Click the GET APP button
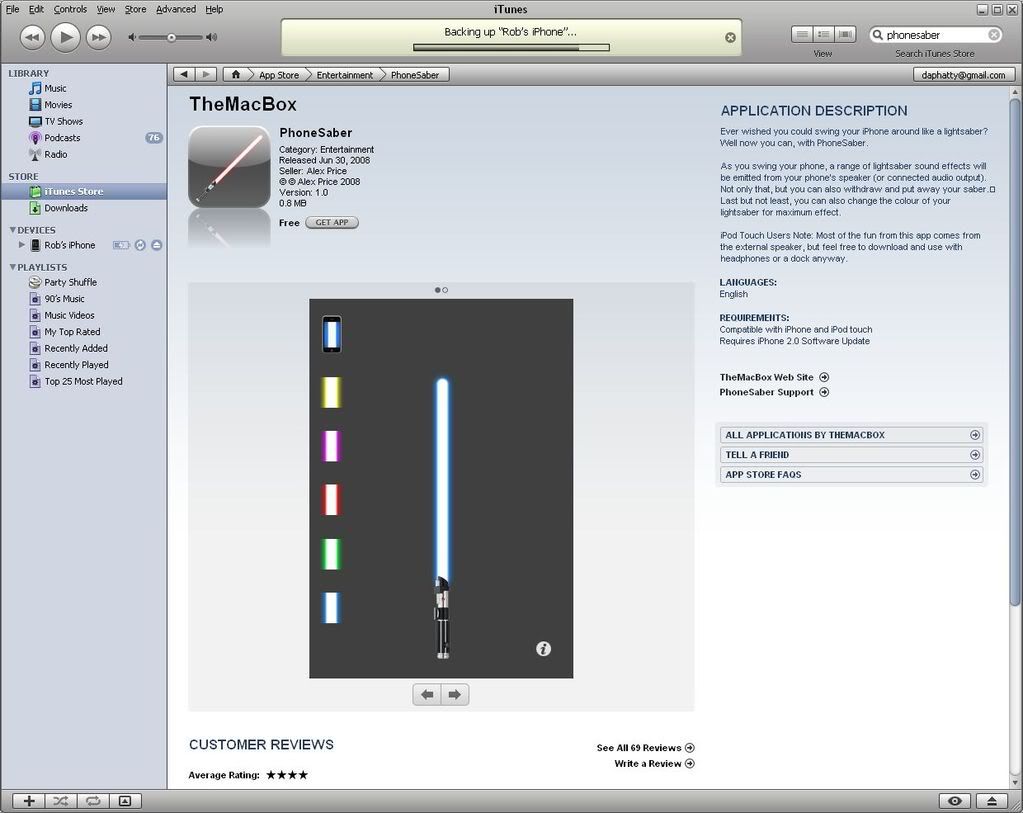The image size is (1023, 813). point(331,222)
